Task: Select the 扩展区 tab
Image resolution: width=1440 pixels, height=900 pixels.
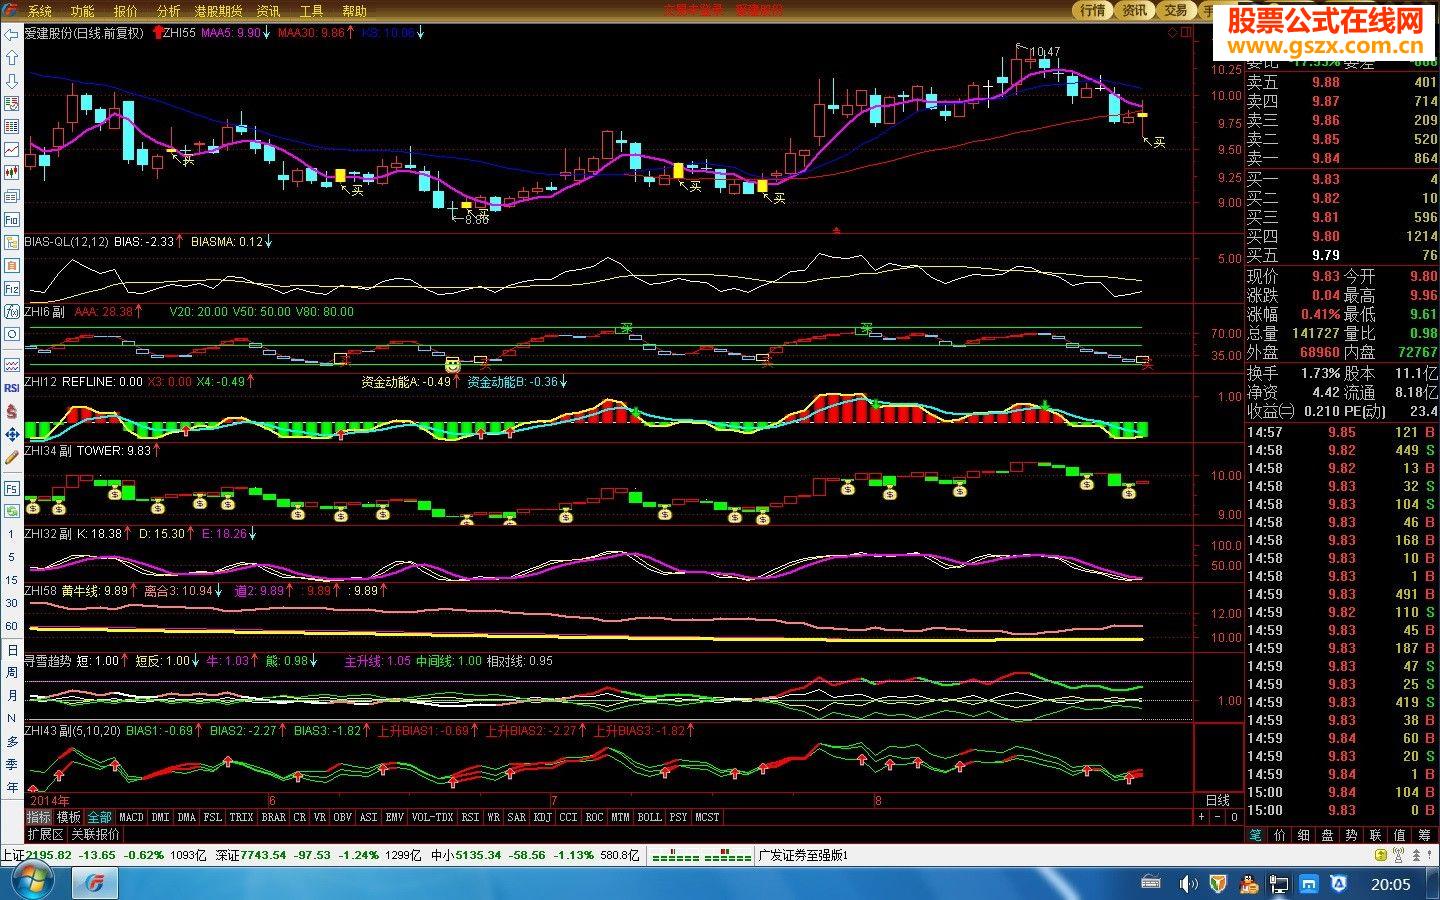Action: (x=45, y=834)
